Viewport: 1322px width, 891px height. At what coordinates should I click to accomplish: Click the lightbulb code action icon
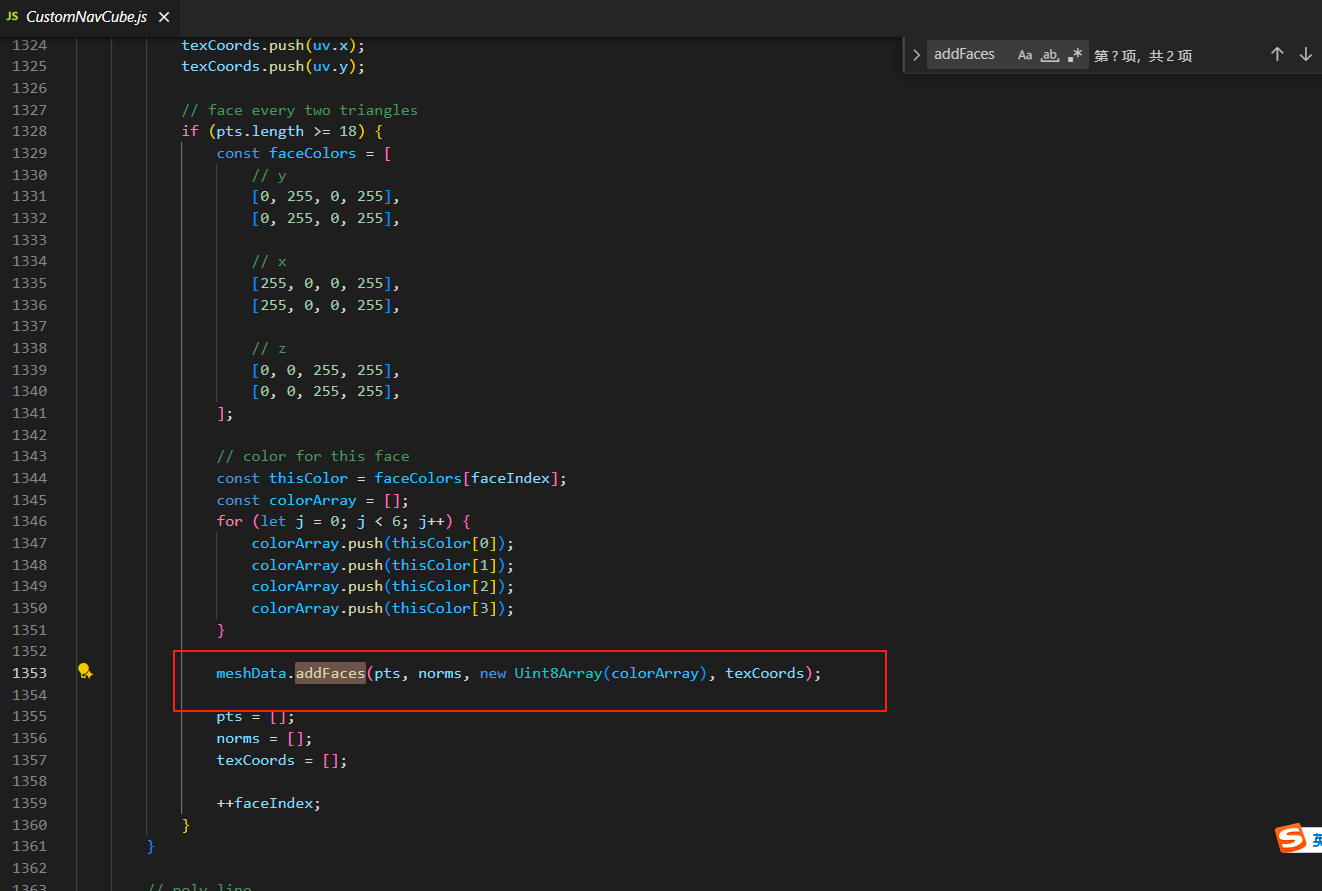point(86,672)
